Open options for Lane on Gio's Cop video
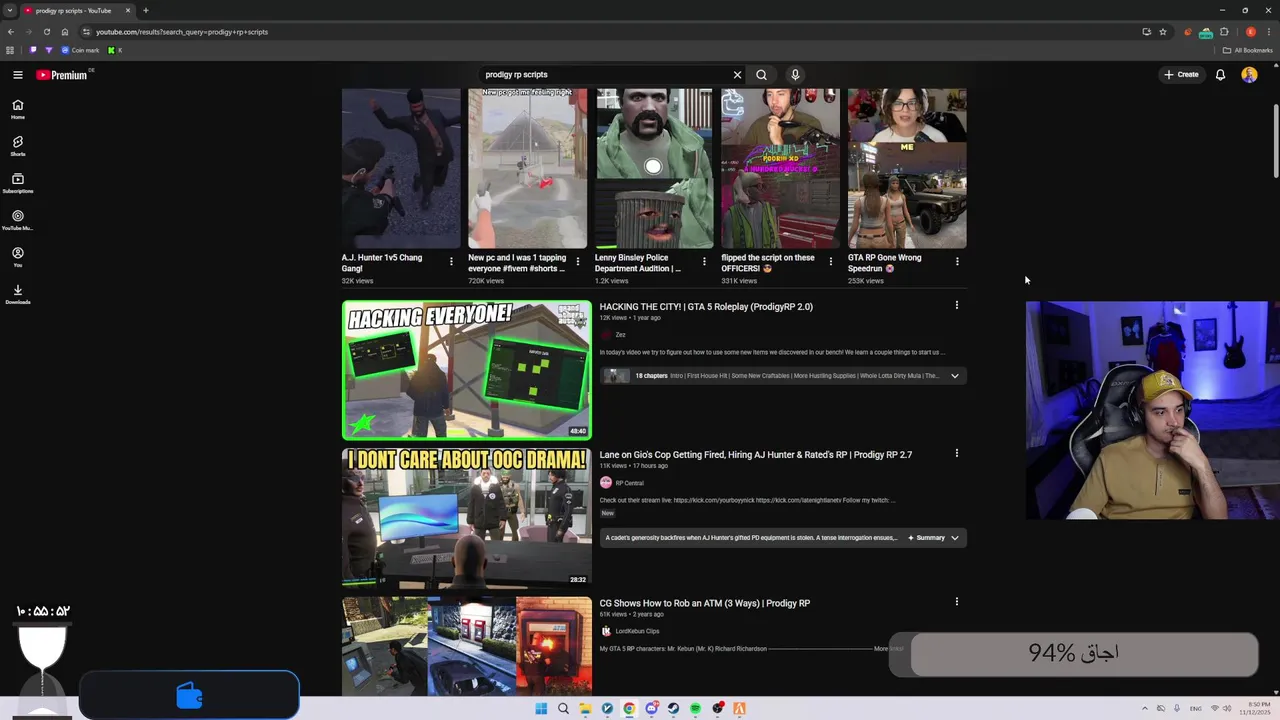 [957, 453]
